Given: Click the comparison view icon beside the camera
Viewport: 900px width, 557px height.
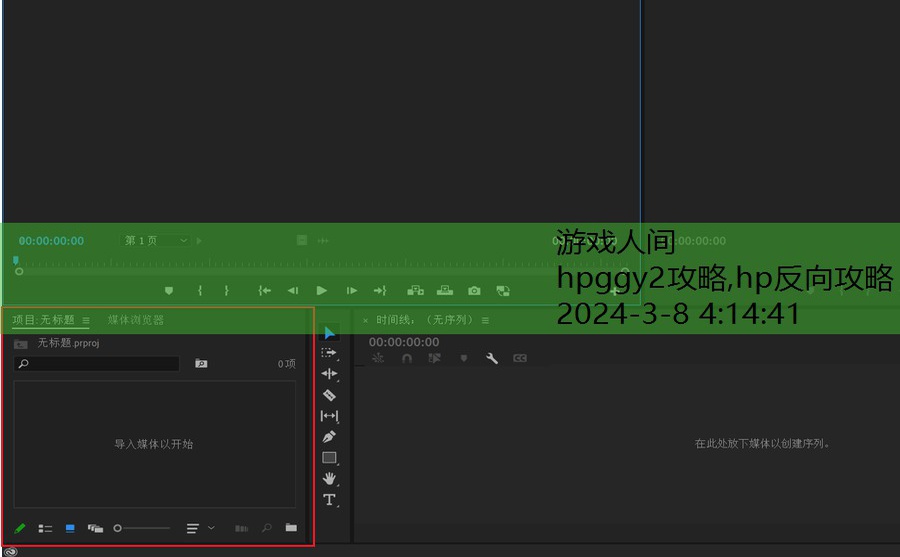Looking at the screenshot, I should 503,291.
